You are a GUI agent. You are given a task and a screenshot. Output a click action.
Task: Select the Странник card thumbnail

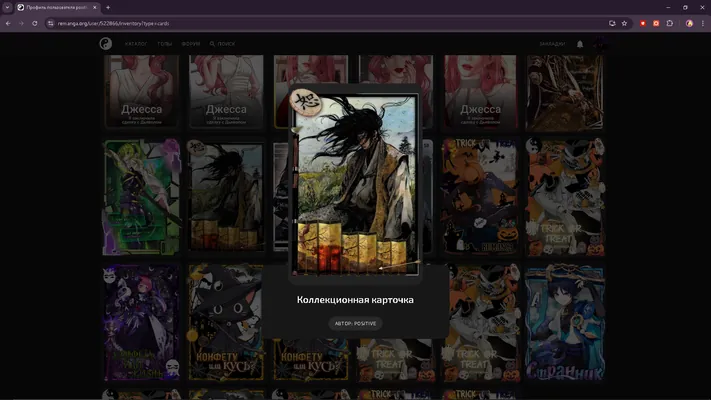coord(565,322)
